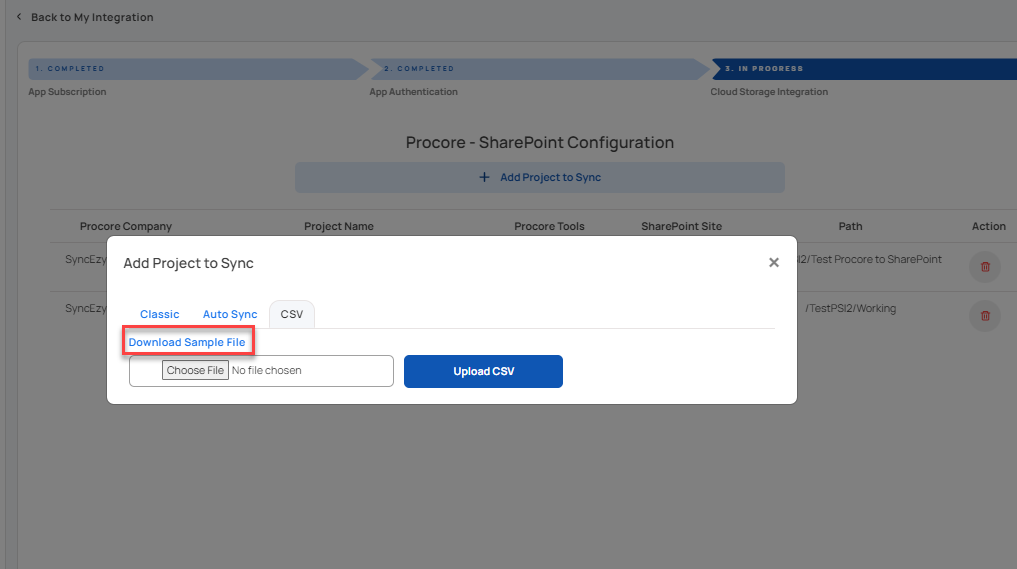Delete the Test Procore to SharePoint row
The width and height of the screenshot is (1017, 569).
click(985, 267)
